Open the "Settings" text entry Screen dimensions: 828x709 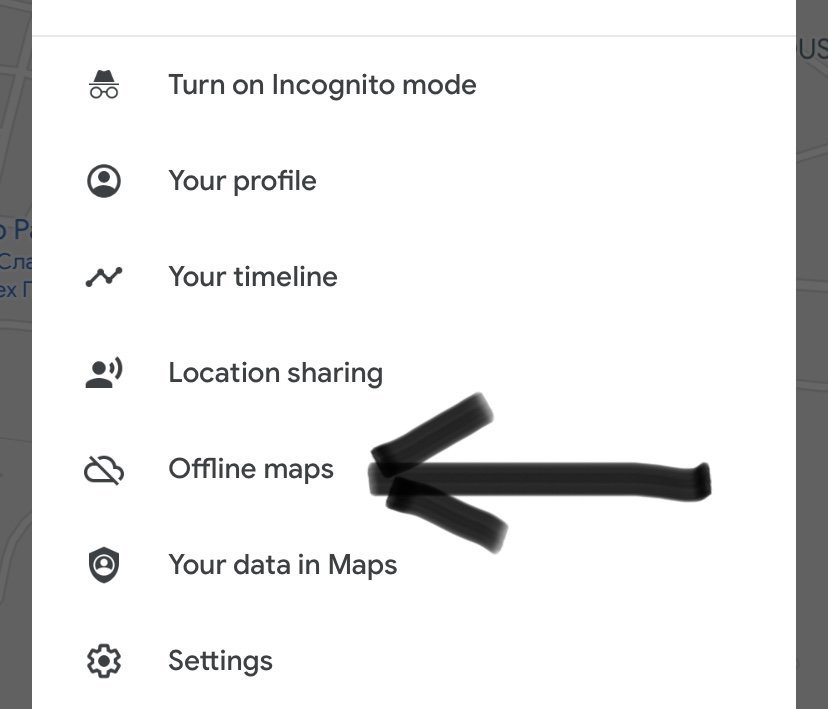(220, 661)
